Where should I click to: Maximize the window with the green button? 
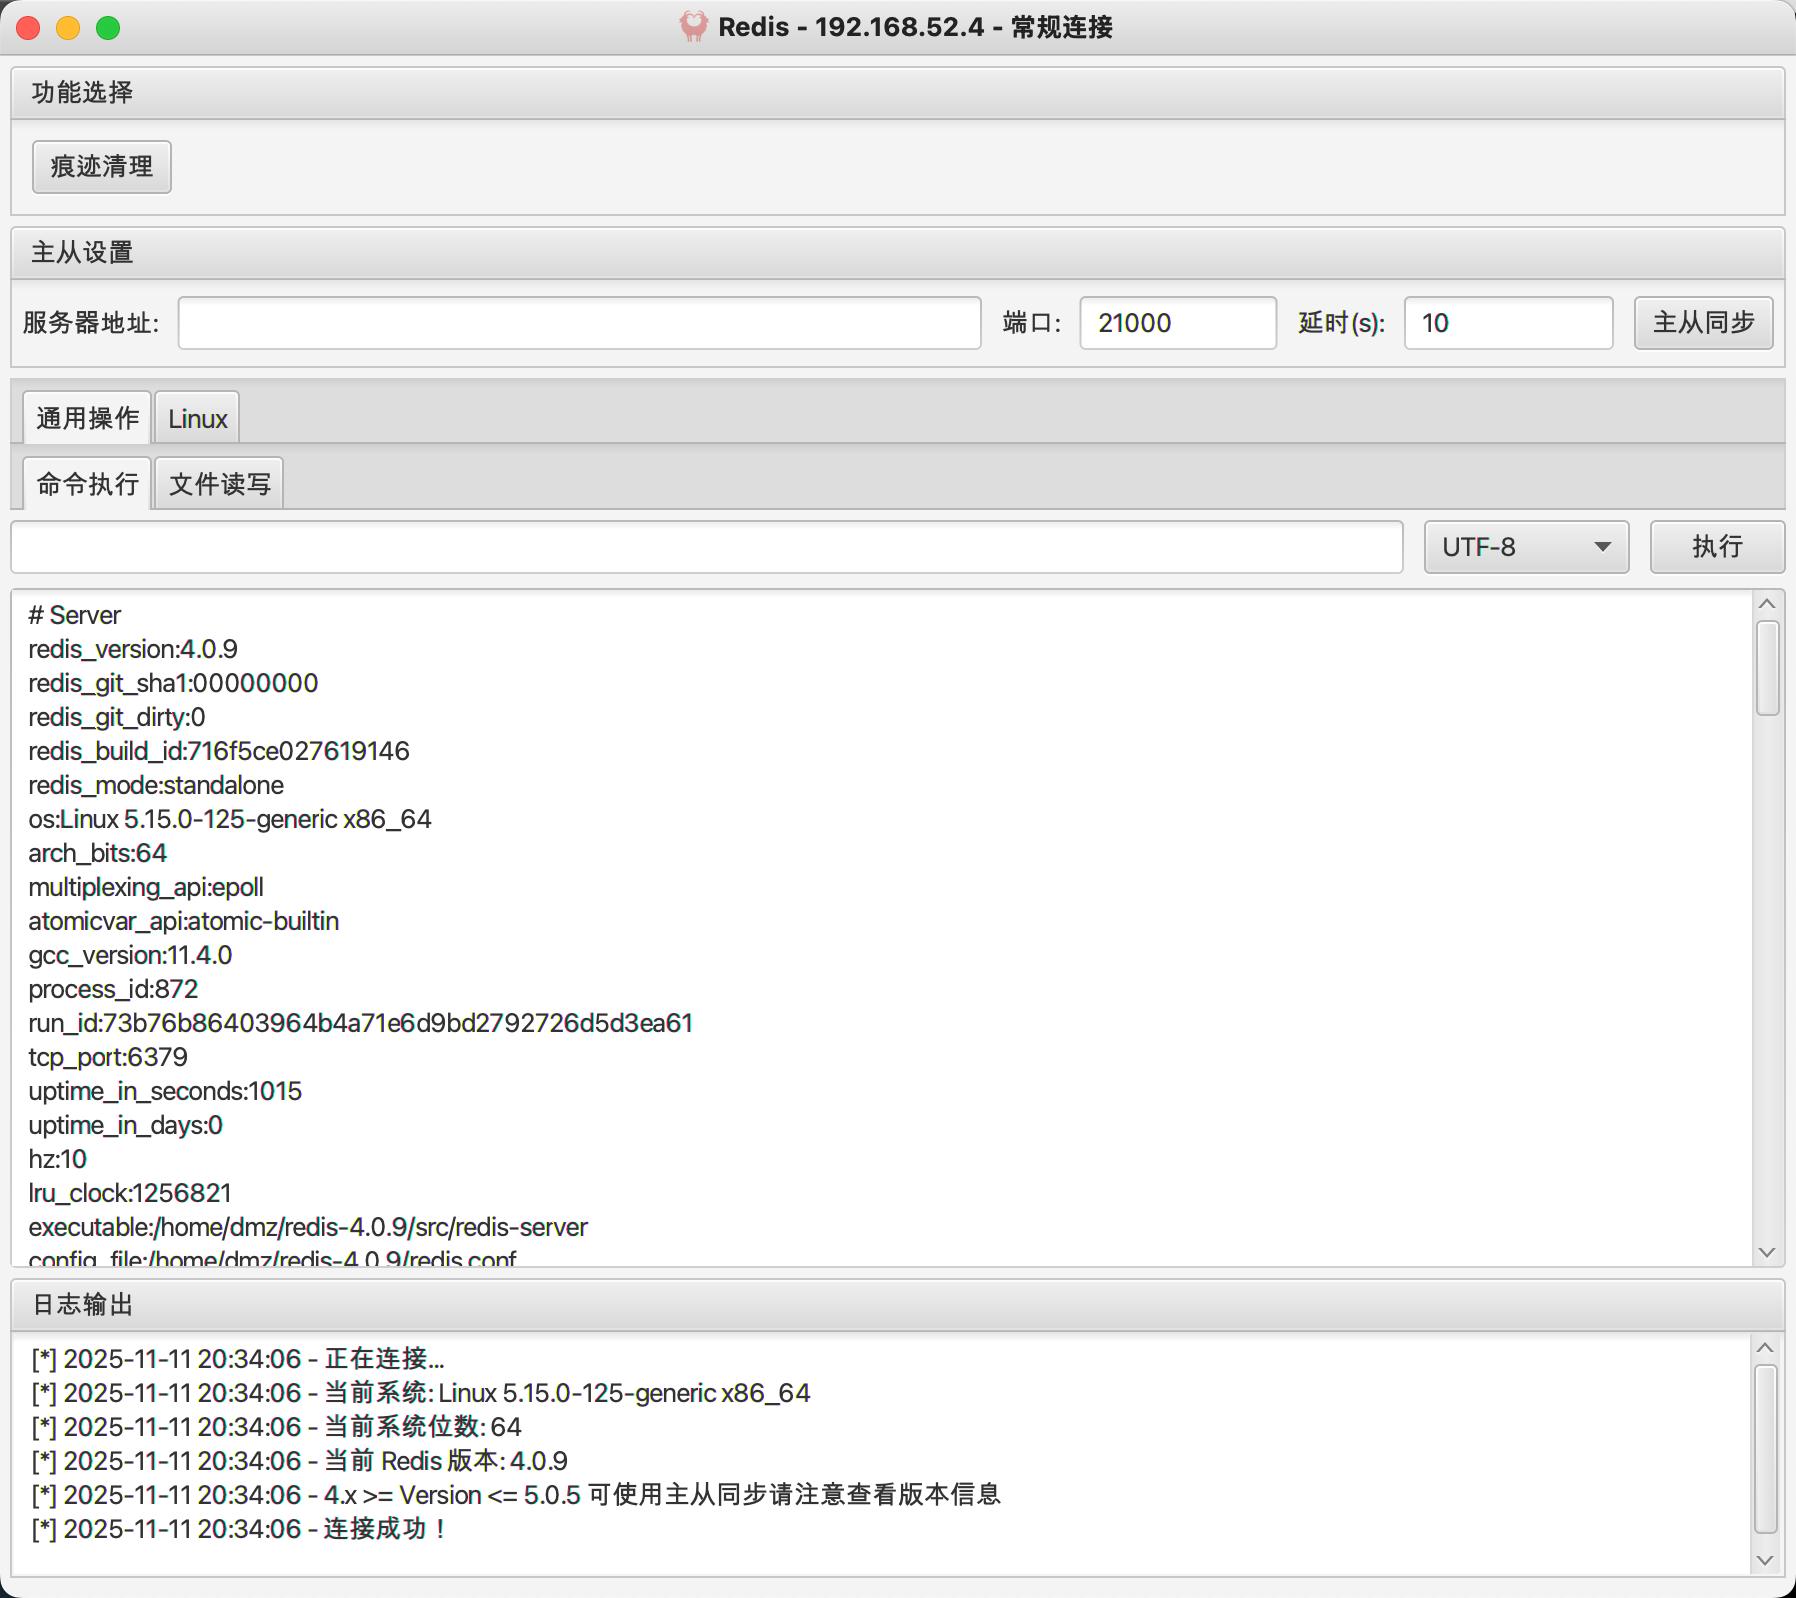click(108, 27)
